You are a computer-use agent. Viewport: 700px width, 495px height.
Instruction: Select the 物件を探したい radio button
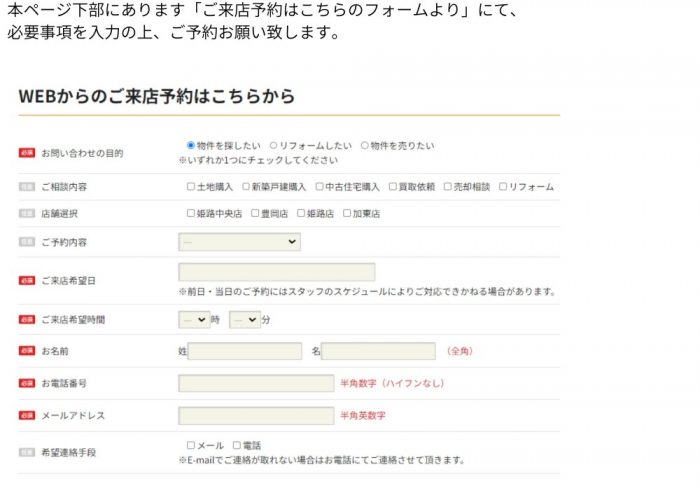click(x=191, y=146)
